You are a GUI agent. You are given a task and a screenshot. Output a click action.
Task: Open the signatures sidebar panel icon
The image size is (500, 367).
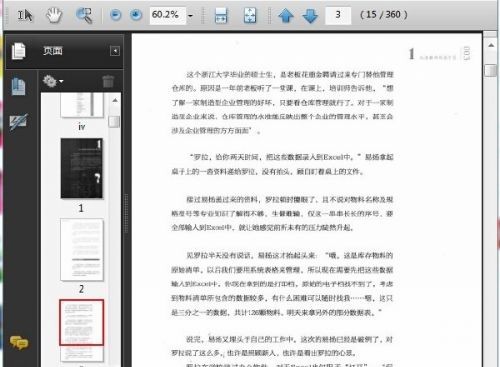tap(19, 121)
